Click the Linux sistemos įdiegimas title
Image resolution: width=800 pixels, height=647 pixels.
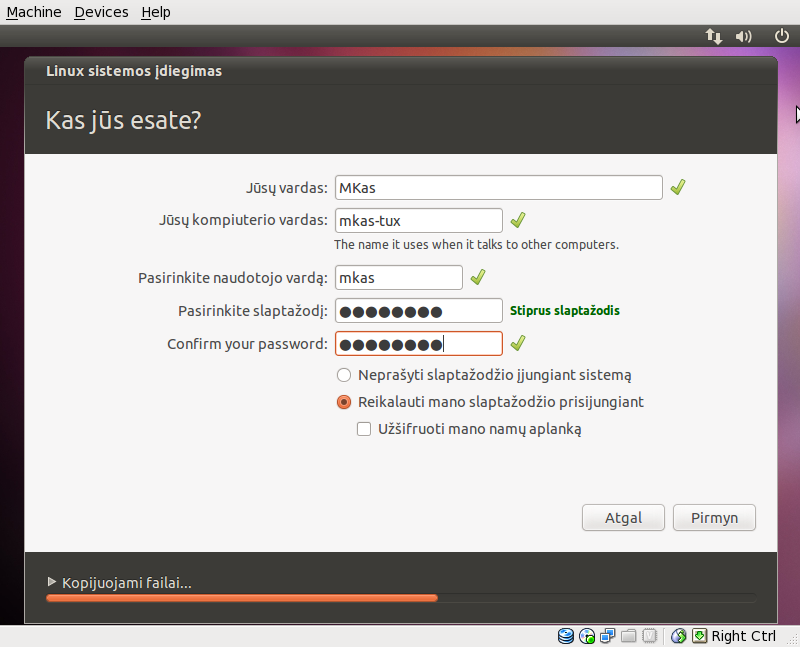click(134, 71)
